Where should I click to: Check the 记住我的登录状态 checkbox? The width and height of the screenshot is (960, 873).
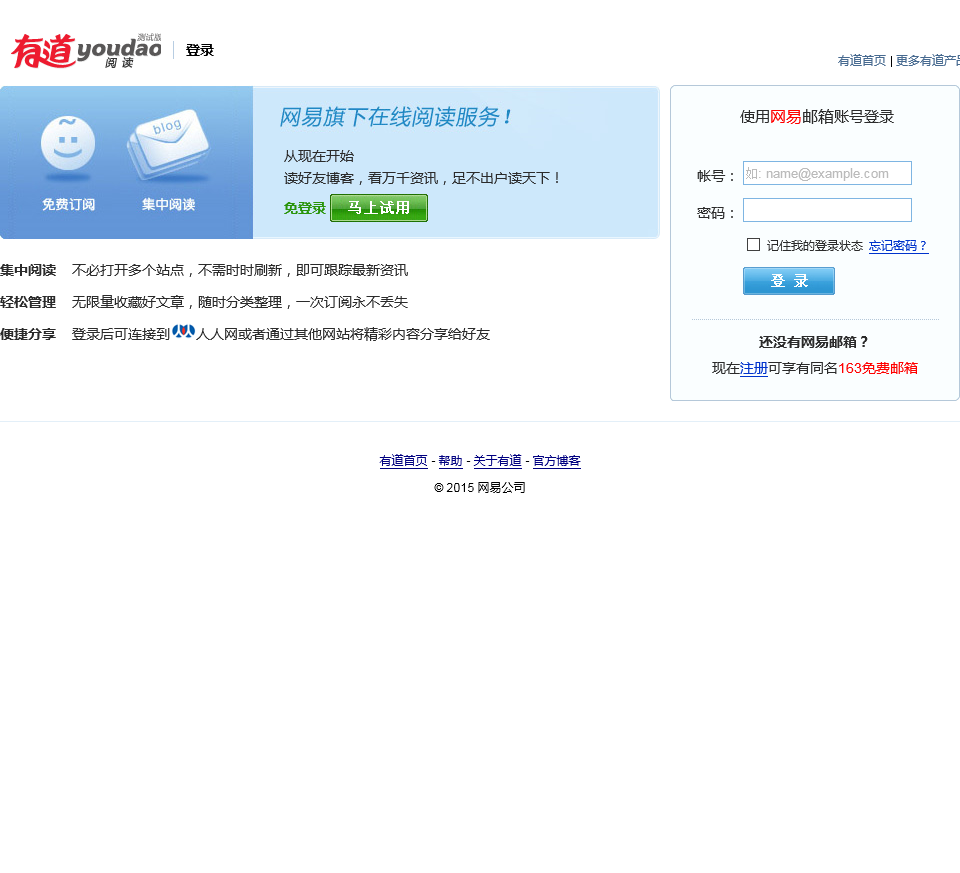pos(753,245)
